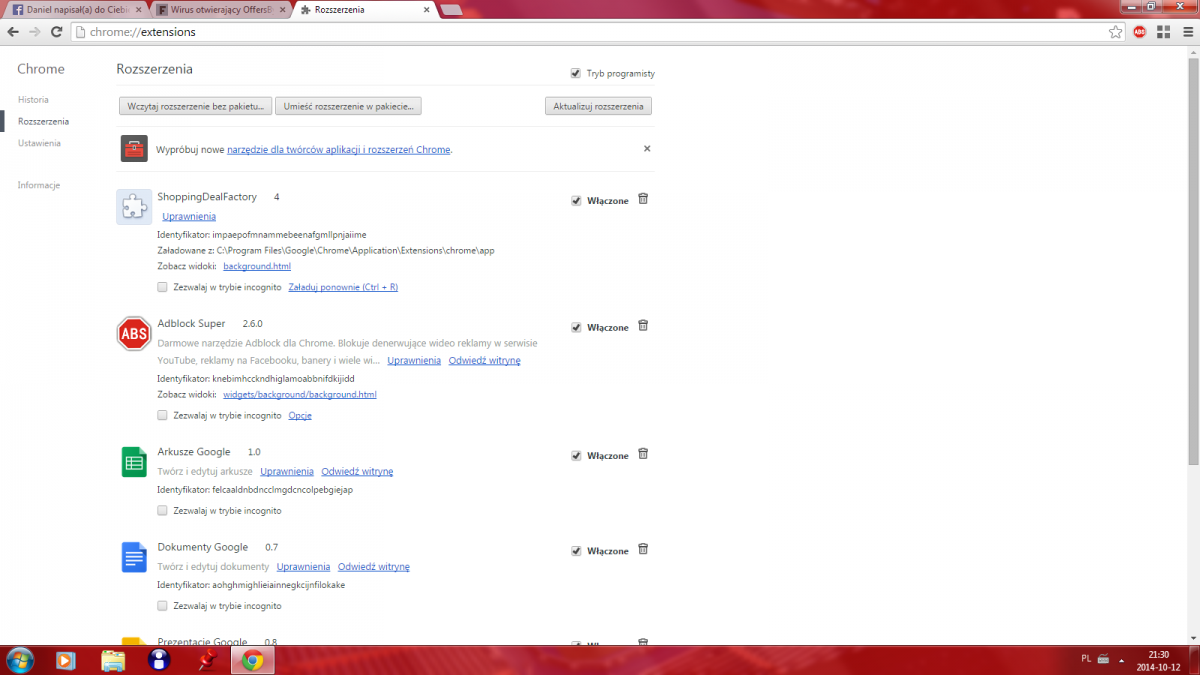Viewport: 1200px width, 675px height.
Task: Open Windows Explorer from the taskbar
Action: tap(113, 660)
